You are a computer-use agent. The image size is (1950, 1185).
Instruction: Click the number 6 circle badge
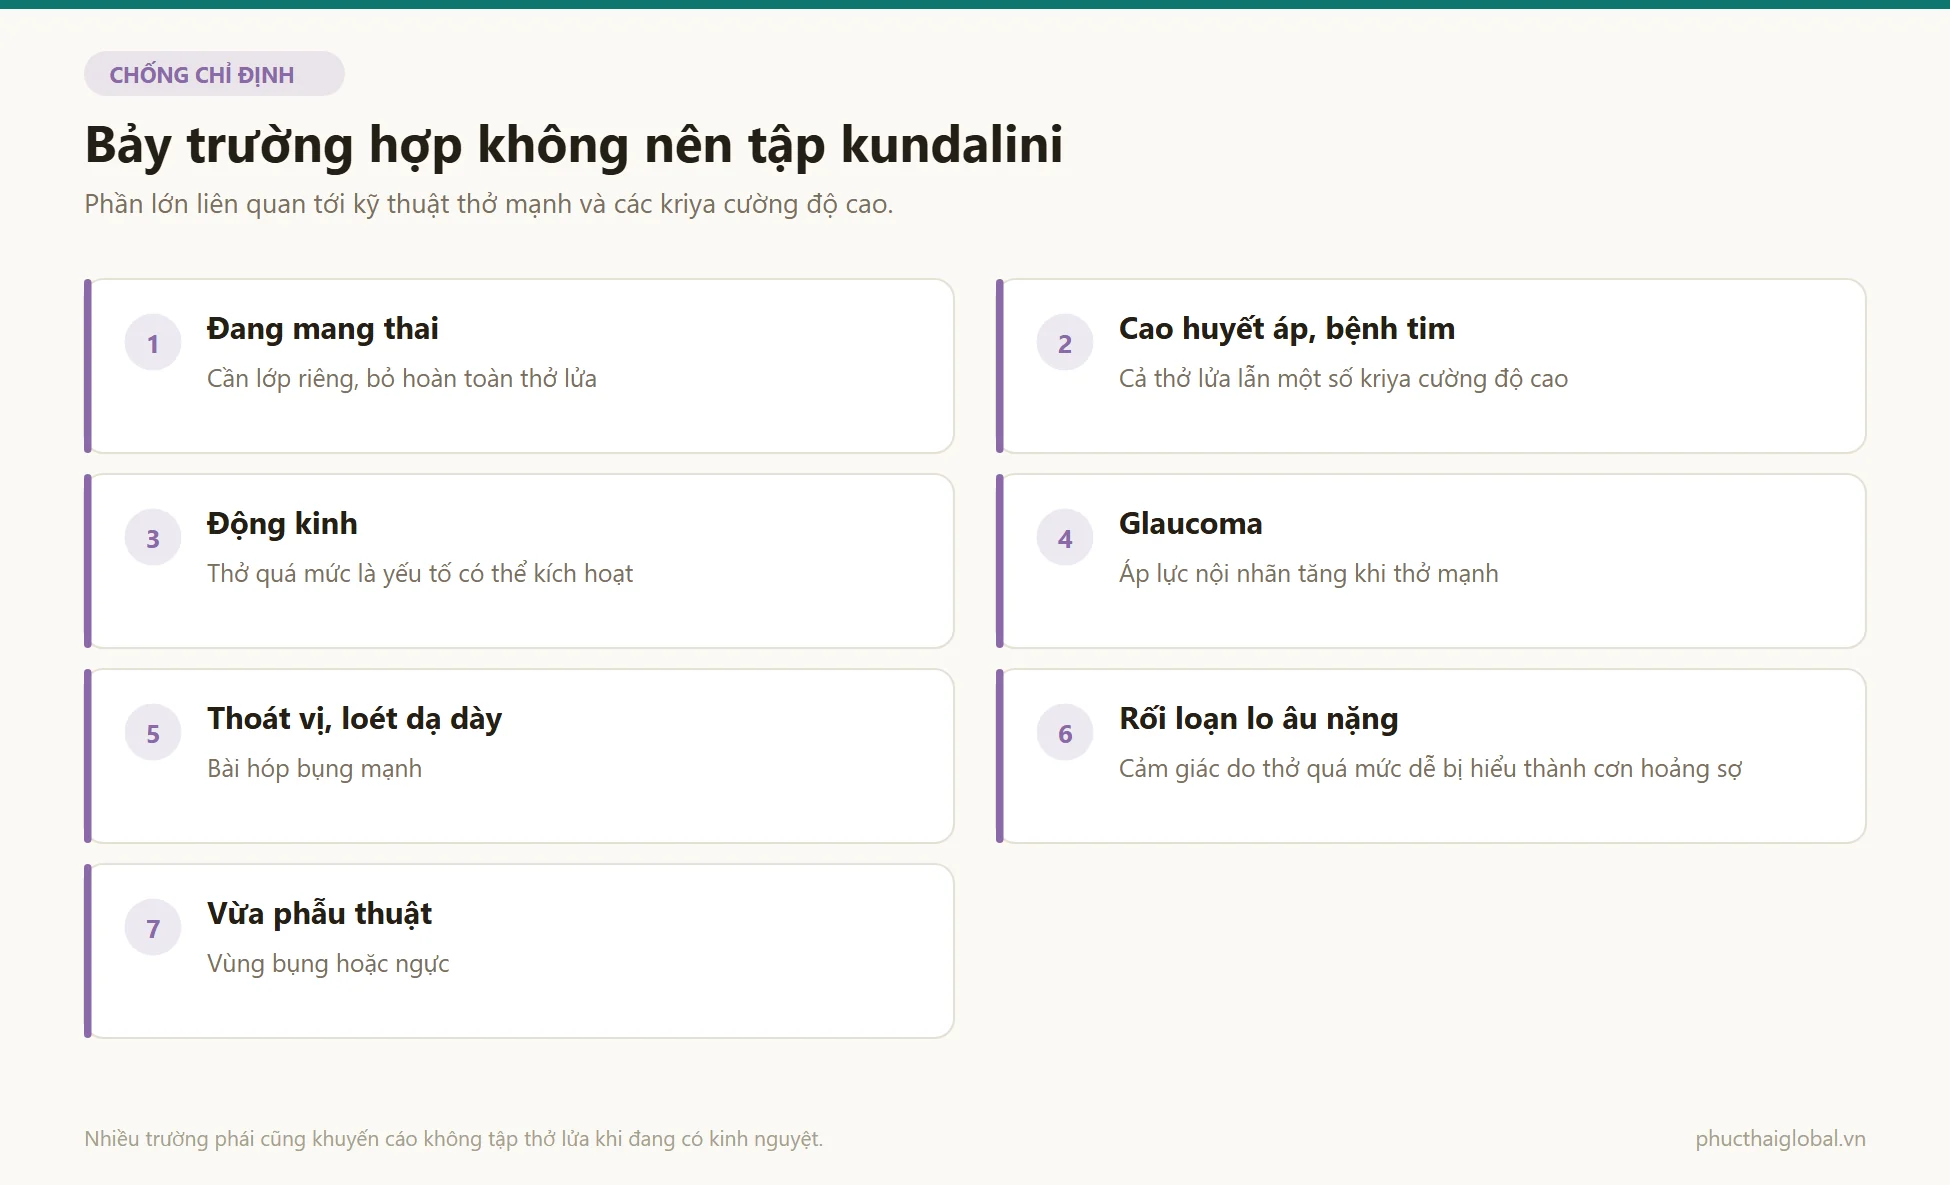(1065, 733)
